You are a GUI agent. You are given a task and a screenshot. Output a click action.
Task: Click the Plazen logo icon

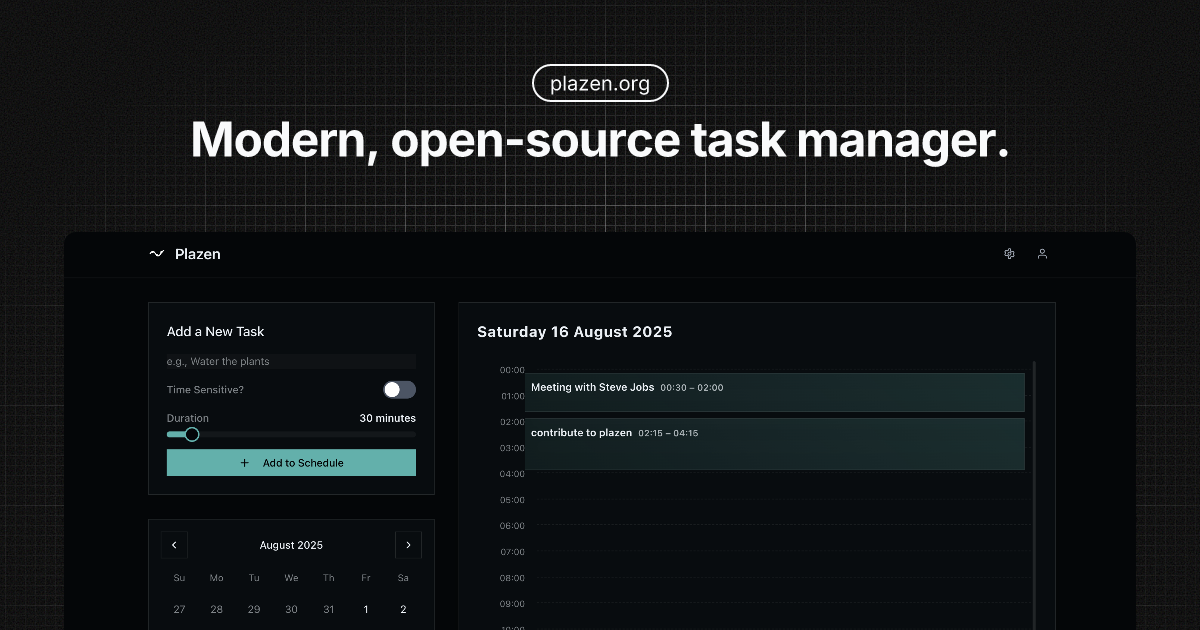pos(156,254)
